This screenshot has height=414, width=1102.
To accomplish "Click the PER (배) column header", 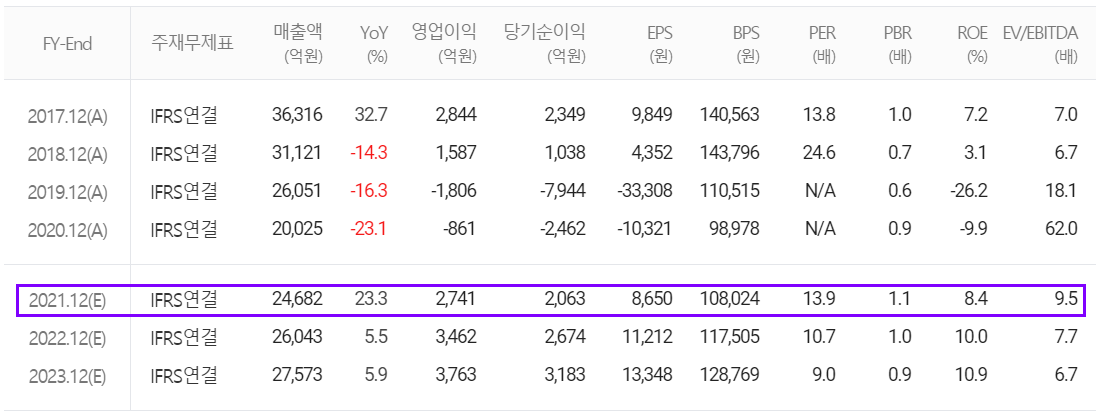I will [x=820, y=44].
